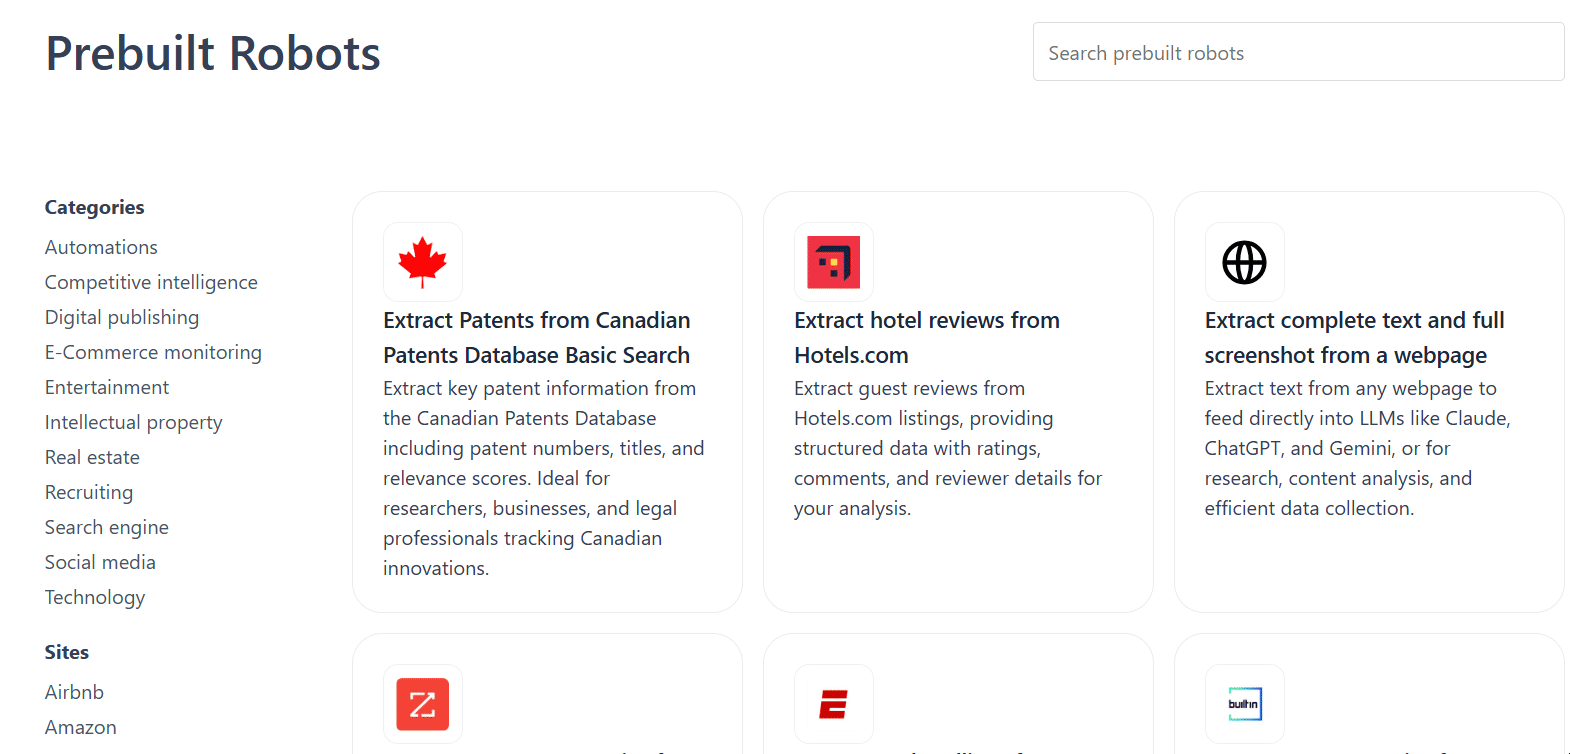The width and height of the screenshot is (1570, 754).
Task: Open the E-Commerce monitoring category
Action: 153,352
